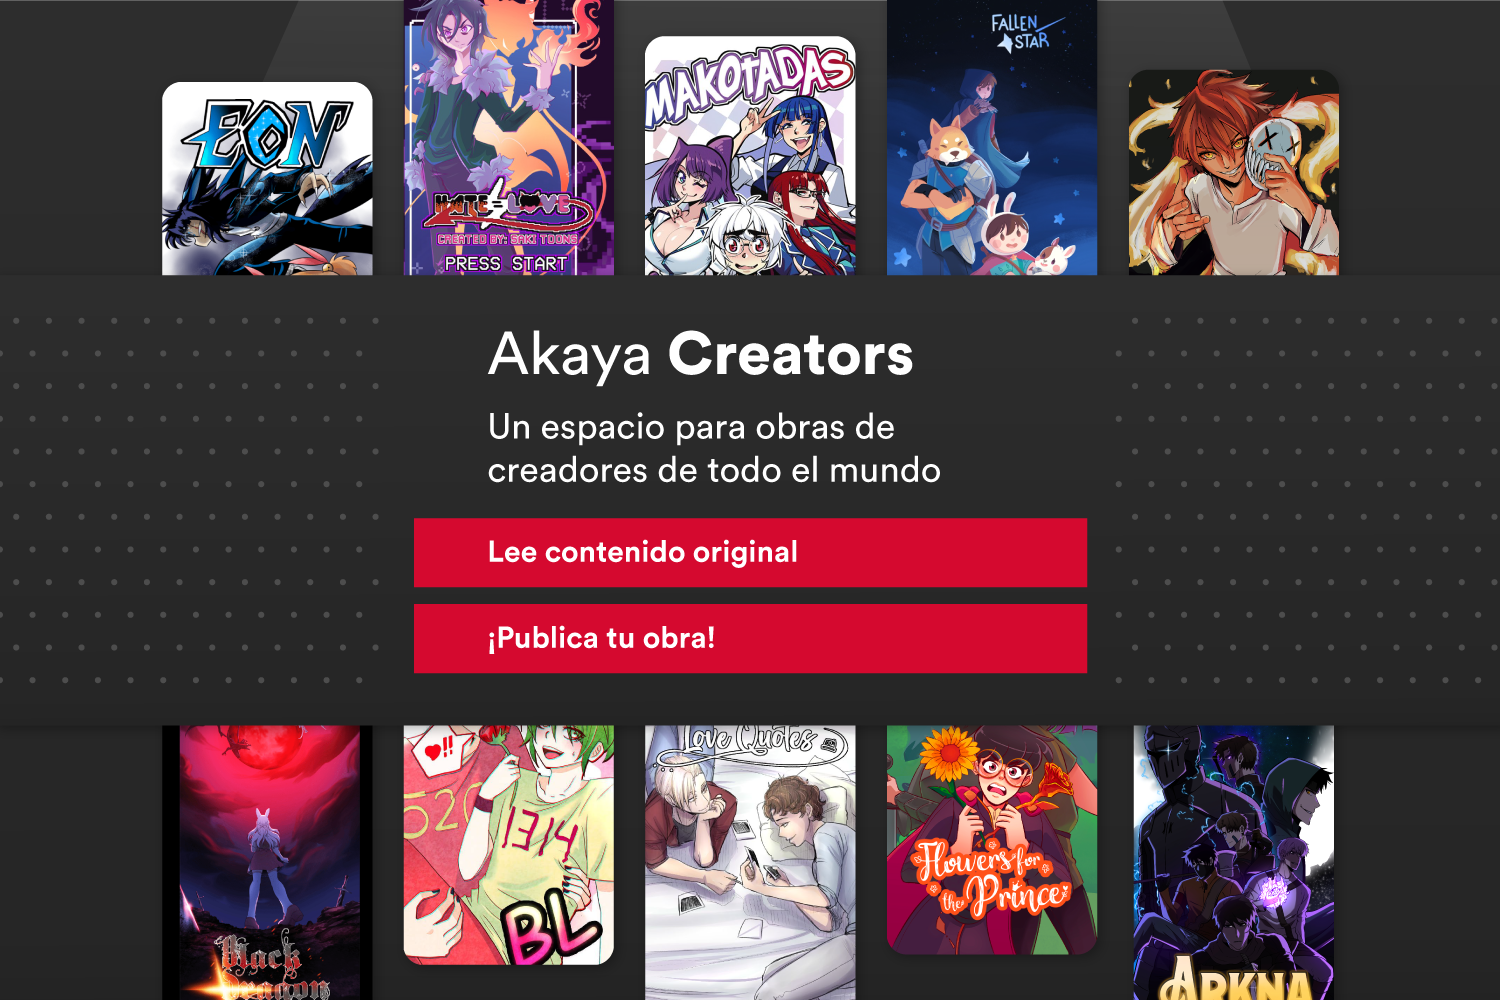1500x1000 pixels.
Task: Click the PRESS START text on cover
Action: (506, 264)
